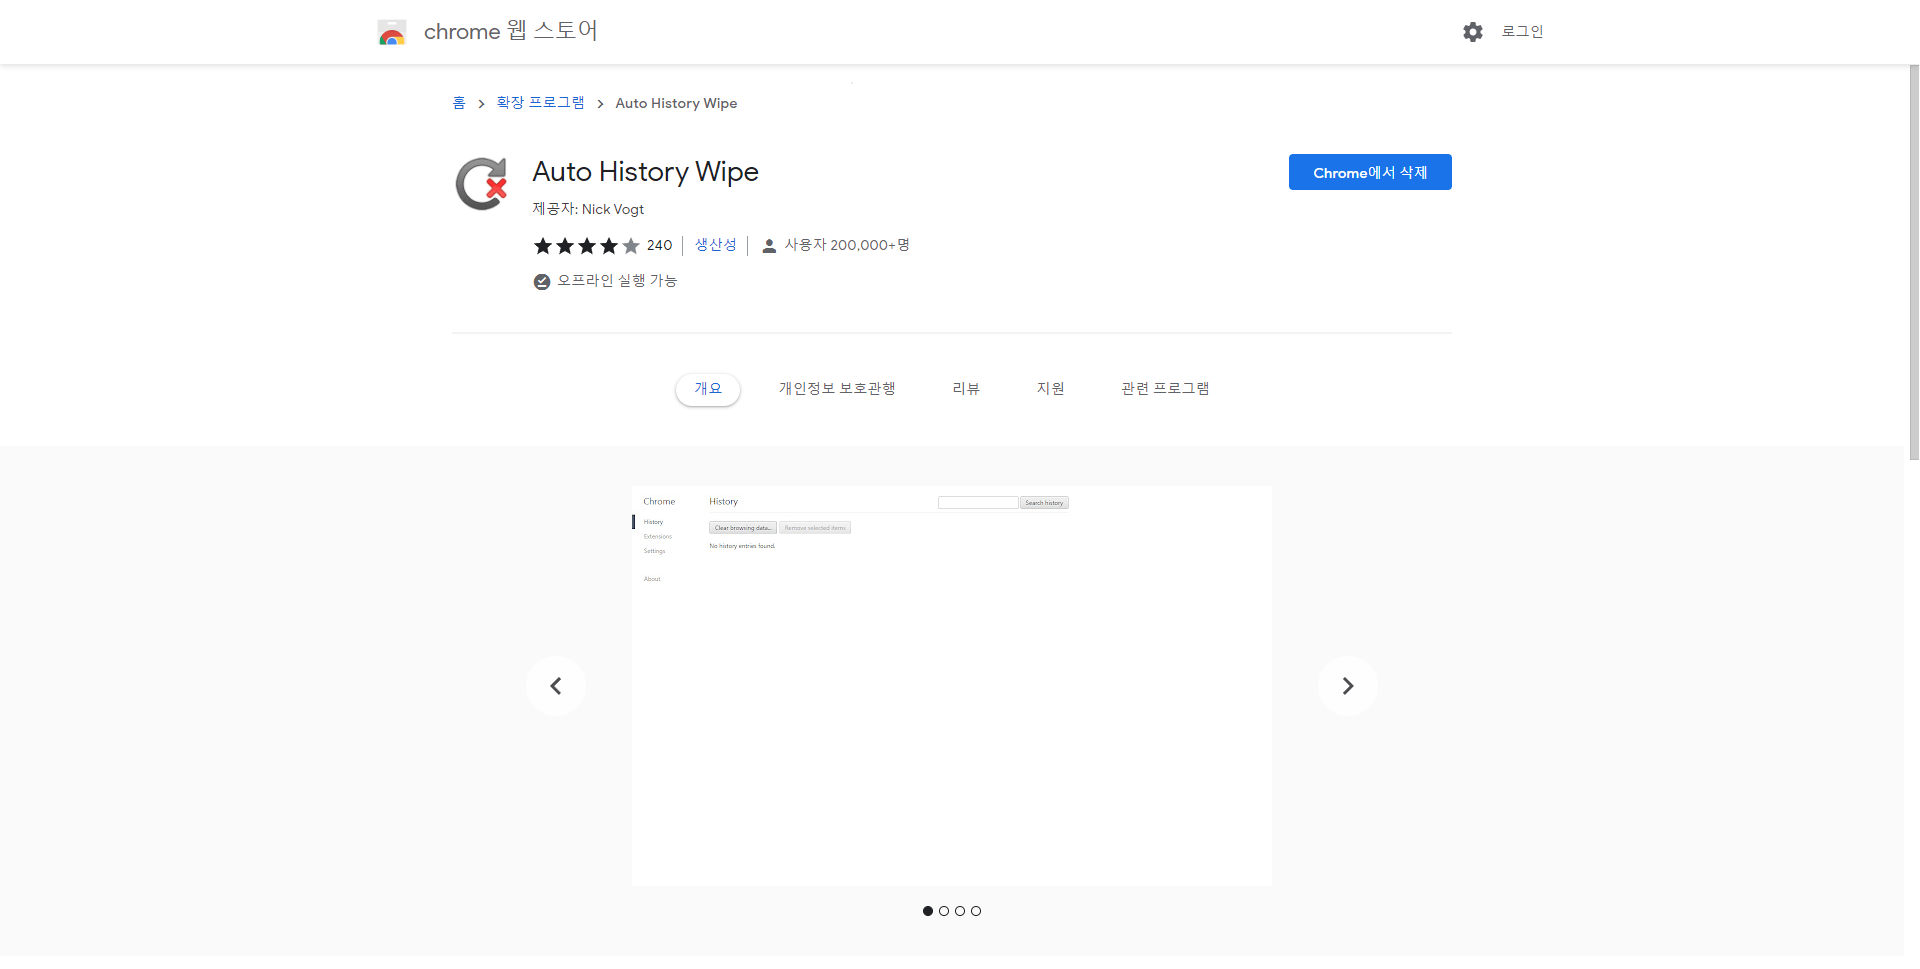Viewport: 1920px width, 969px height.
Task: Select the second carousel dot
Action: coord(944,911)
